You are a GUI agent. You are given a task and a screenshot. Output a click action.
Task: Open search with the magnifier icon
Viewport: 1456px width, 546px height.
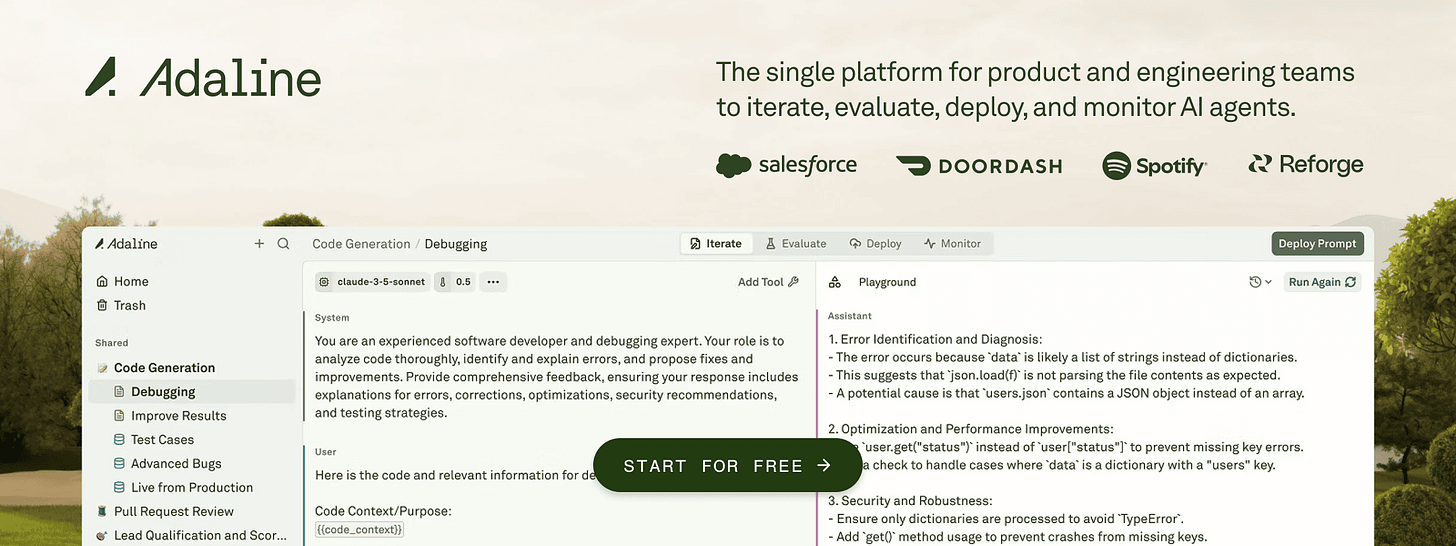coord(283,243)
